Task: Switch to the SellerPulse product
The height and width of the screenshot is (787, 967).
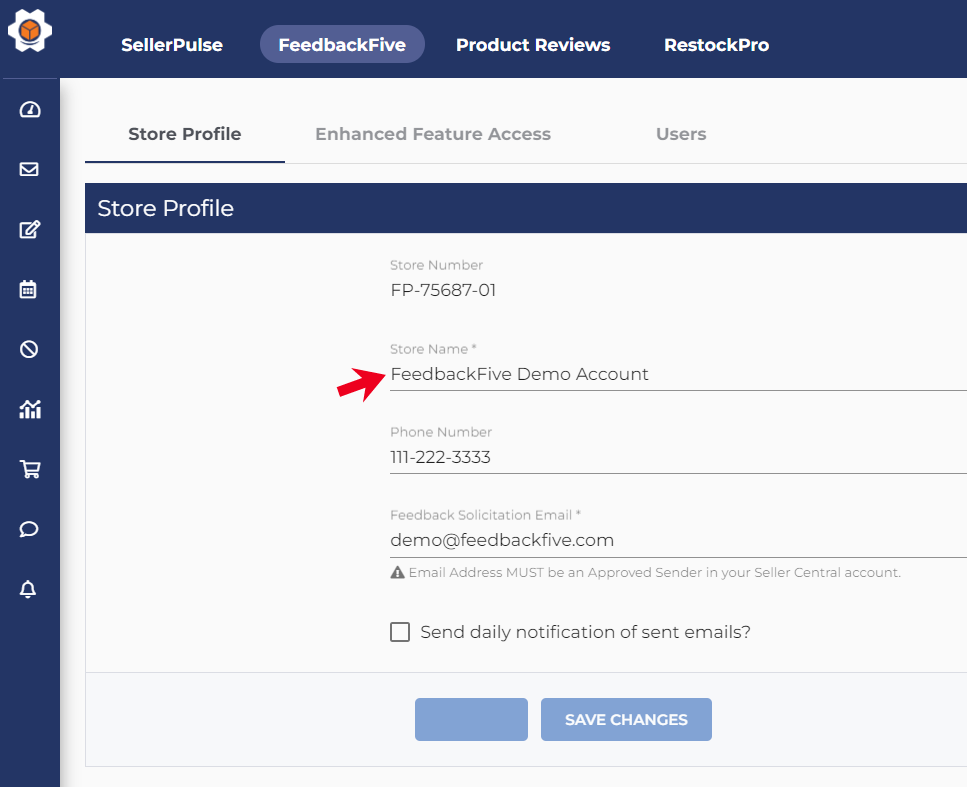Action: tap(172, 45)
